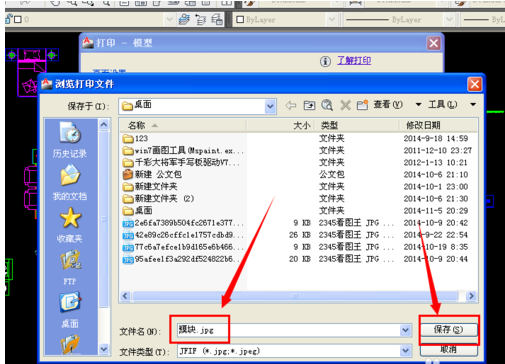Select 桌面 desktop shortcut in sidebar

(70, 310)
